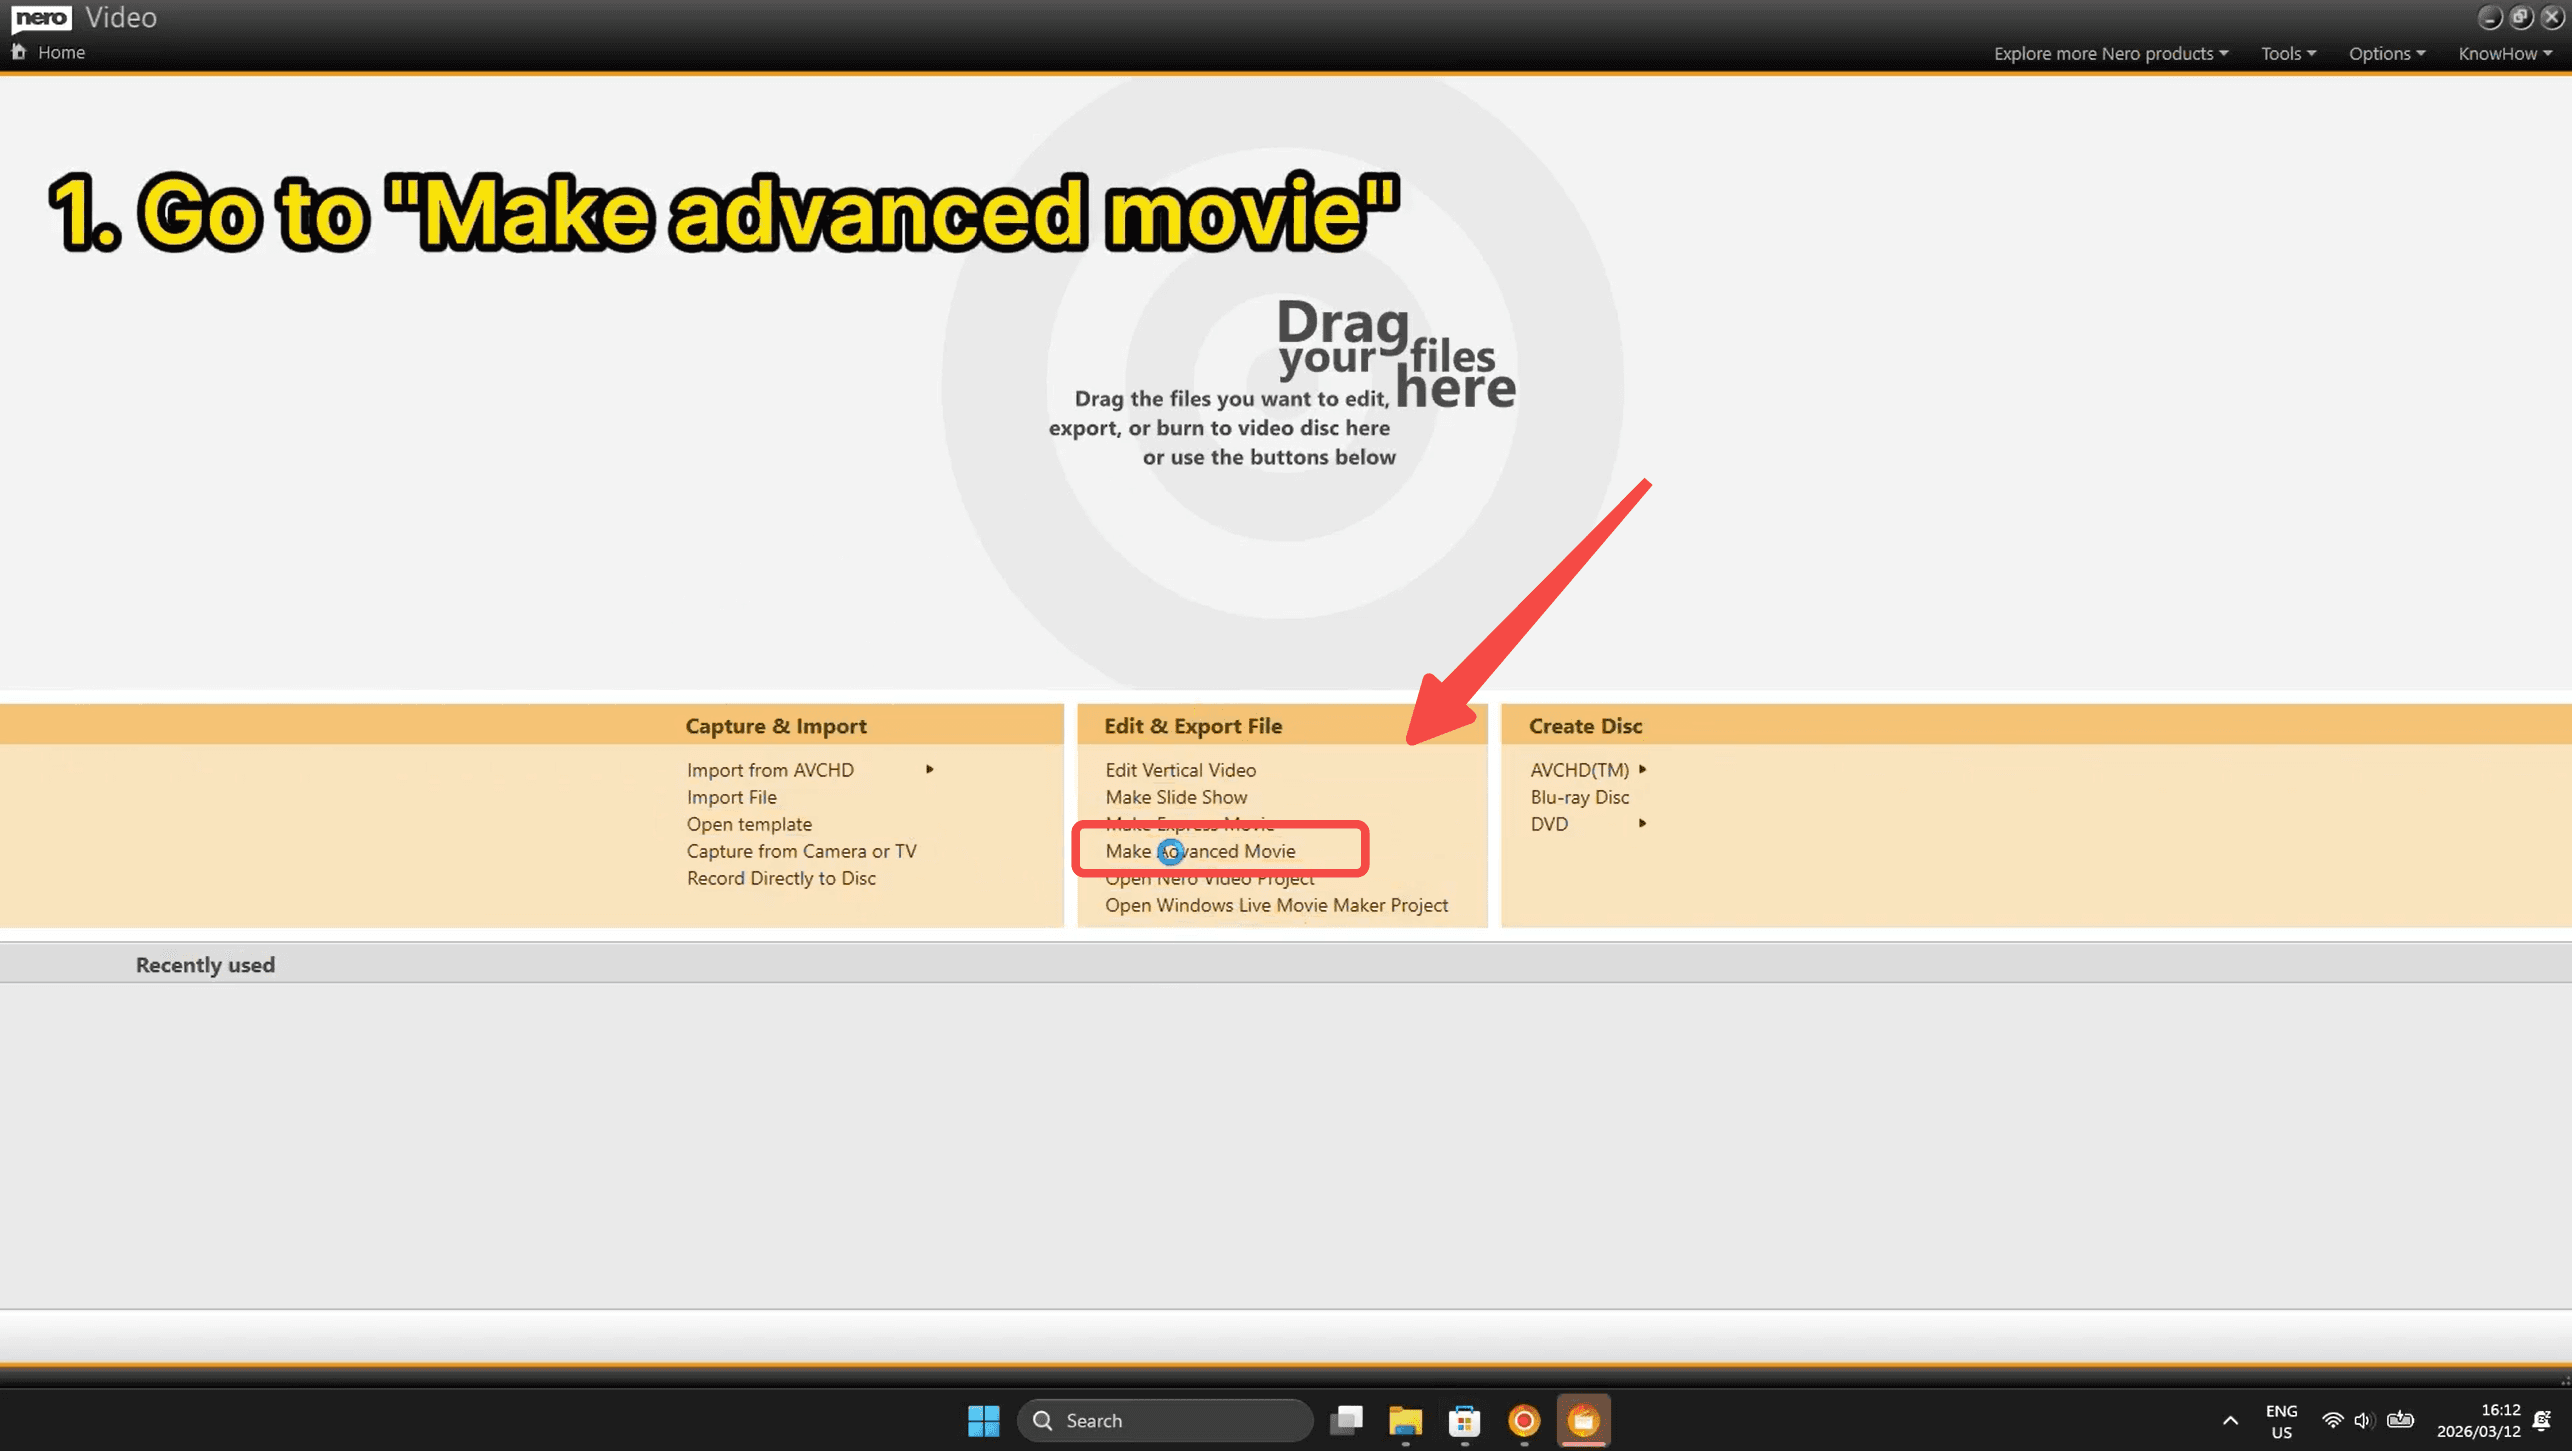Click the Nero Video taskbar icon
The width and height of the screenshot is (2572, 1451).
[x=1583, y=1420]
